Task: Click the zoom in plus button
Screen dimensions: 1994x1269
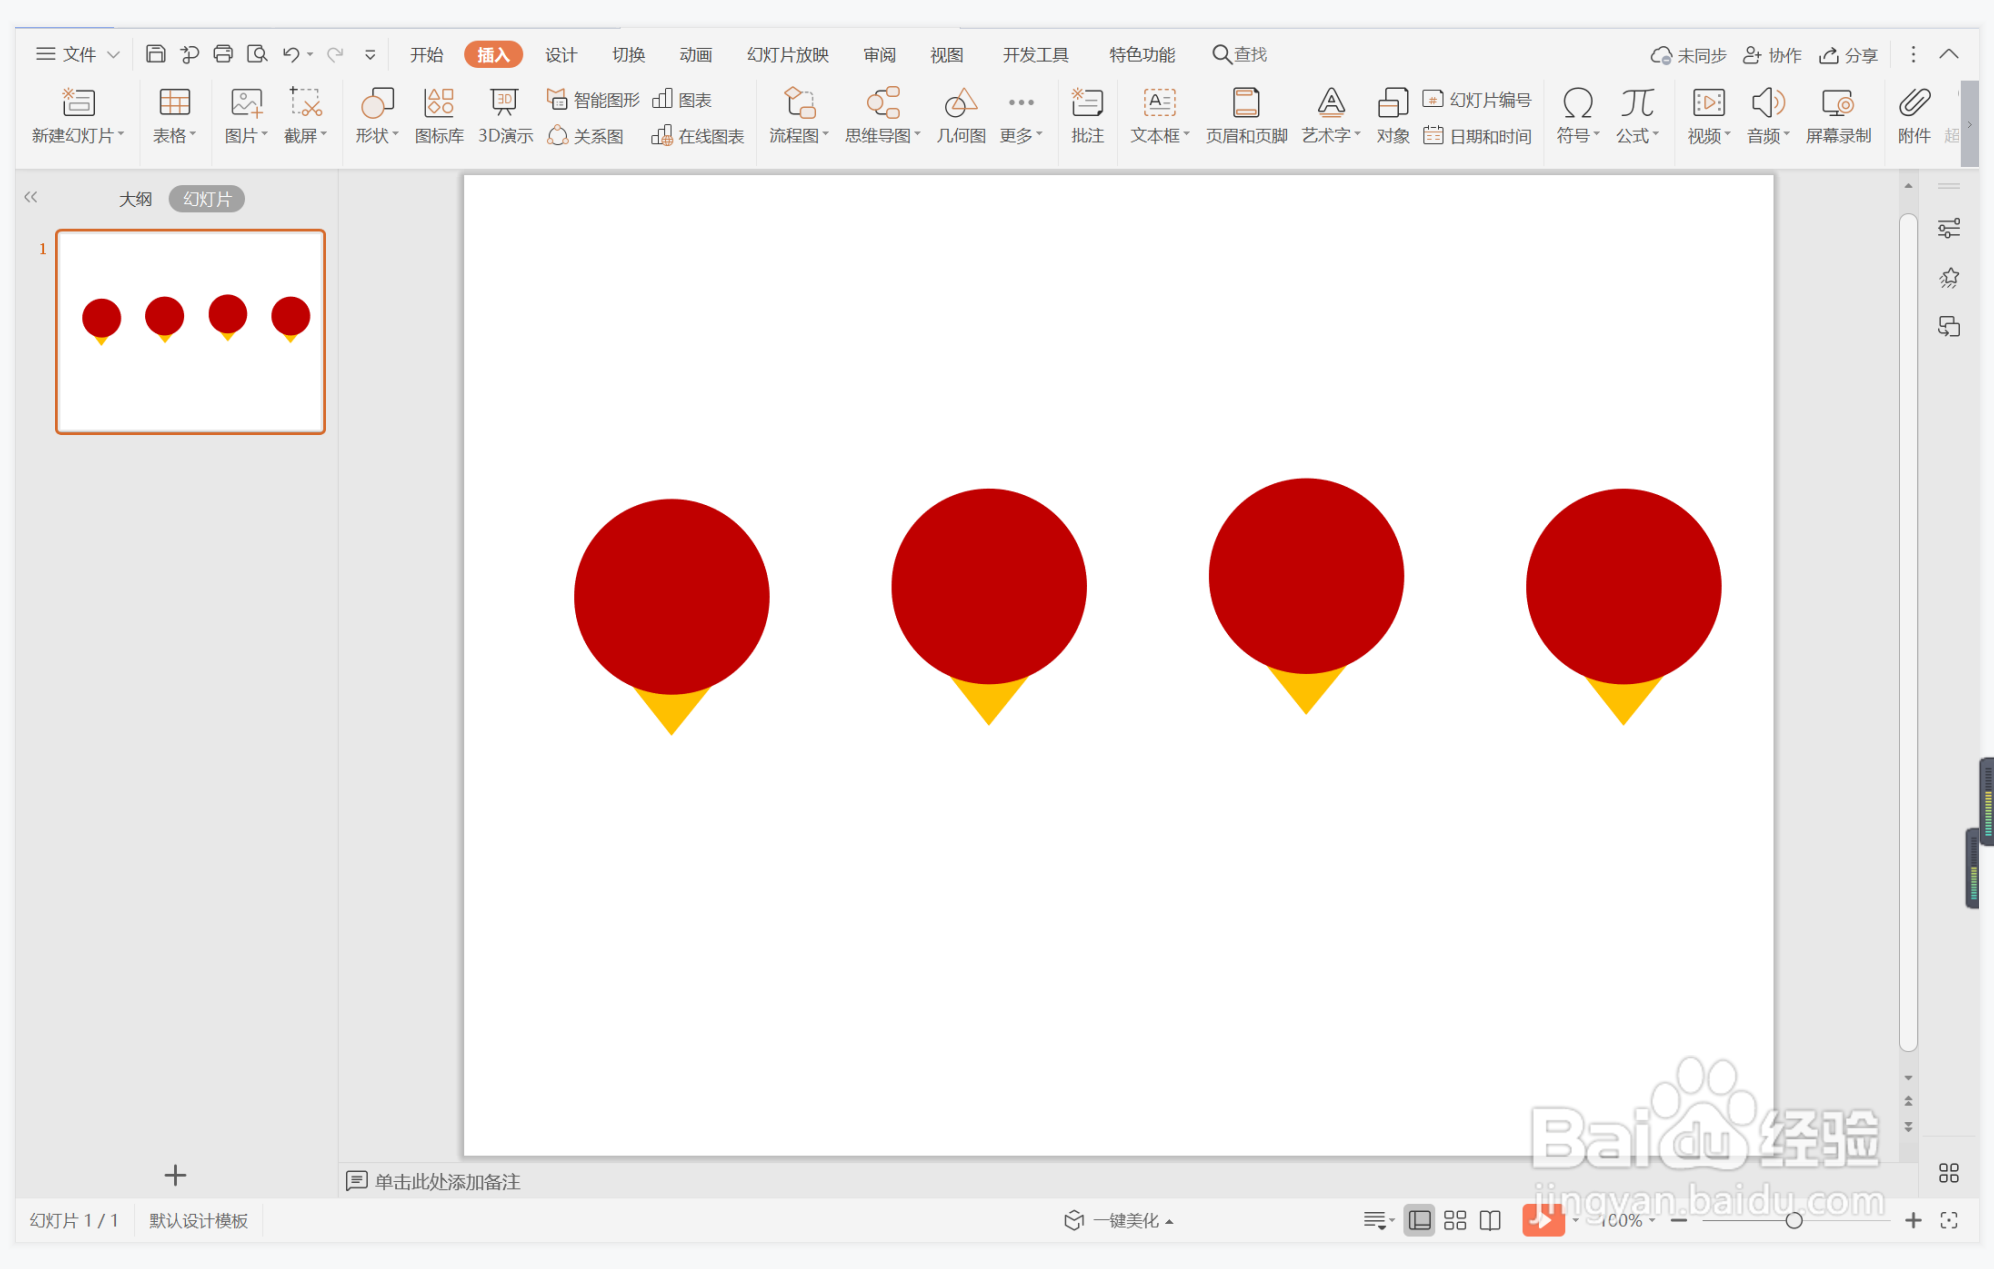Action: (x=1912, y=1220)
